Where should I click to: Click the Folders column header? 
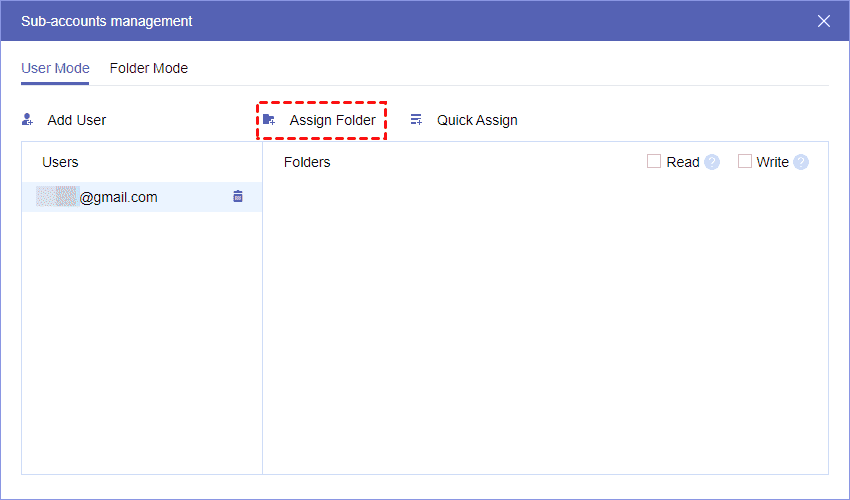point(307,162)
